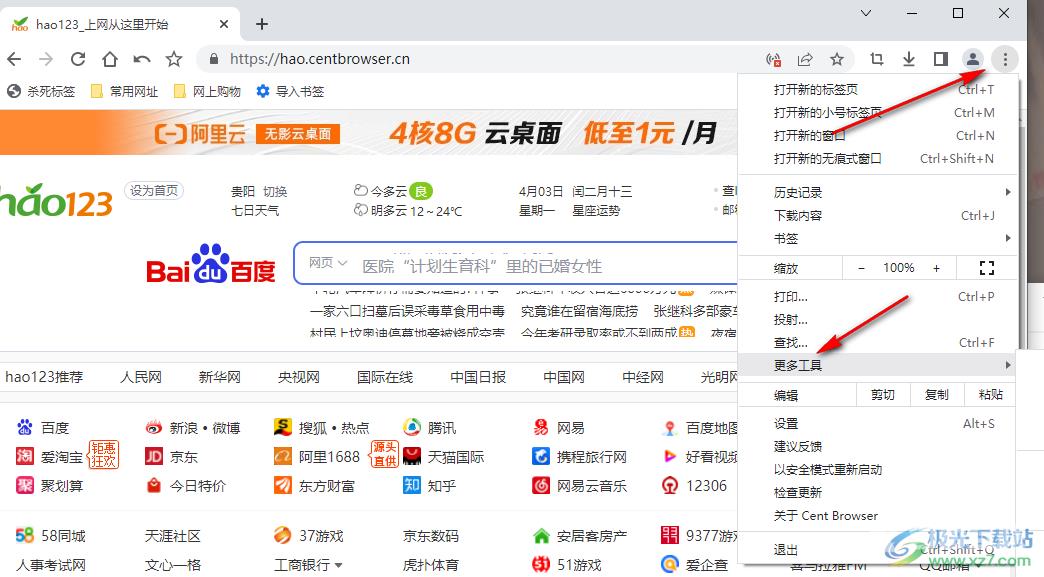The image size is (1044, 577).
Task: Click the forward navigation arrow
Action: [x=46, y=59]
